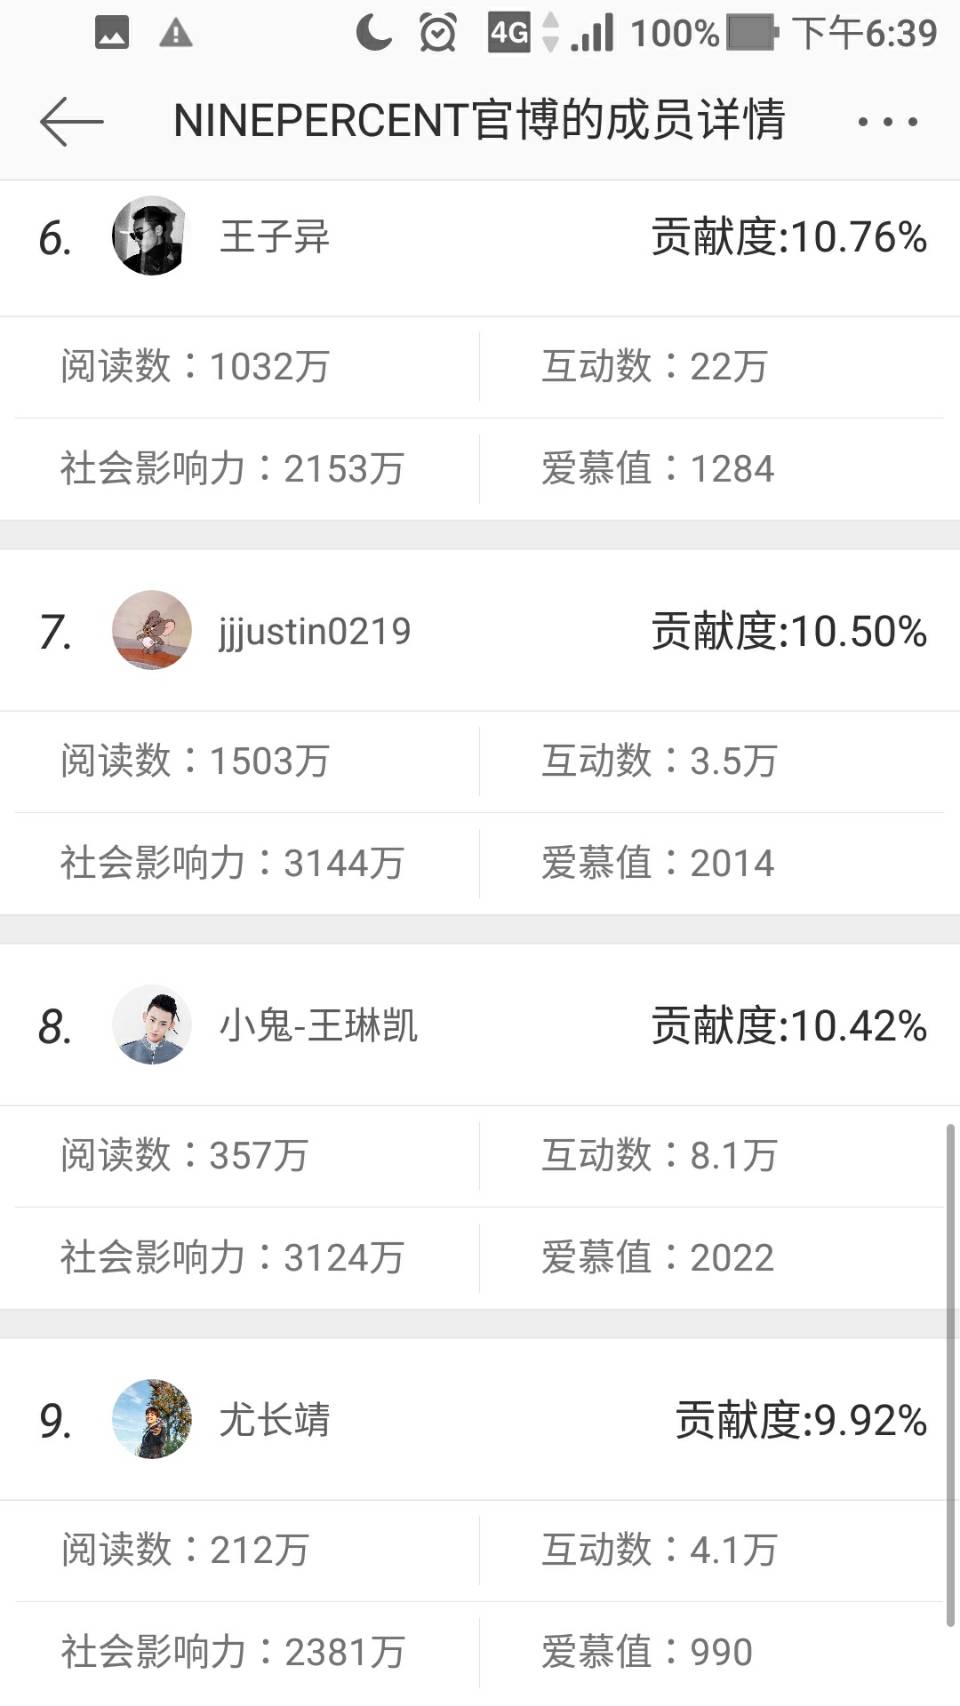960x1706 pixels.
Task: Open the three-dot more options menu
Action: tap(887, 122)
